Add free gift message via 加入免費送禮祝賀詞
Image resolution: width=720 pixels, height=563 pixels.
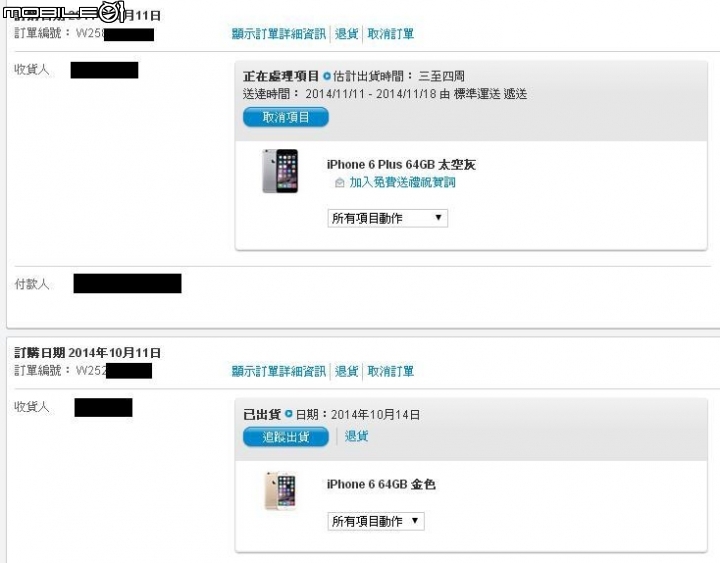(x=402, y=182)
